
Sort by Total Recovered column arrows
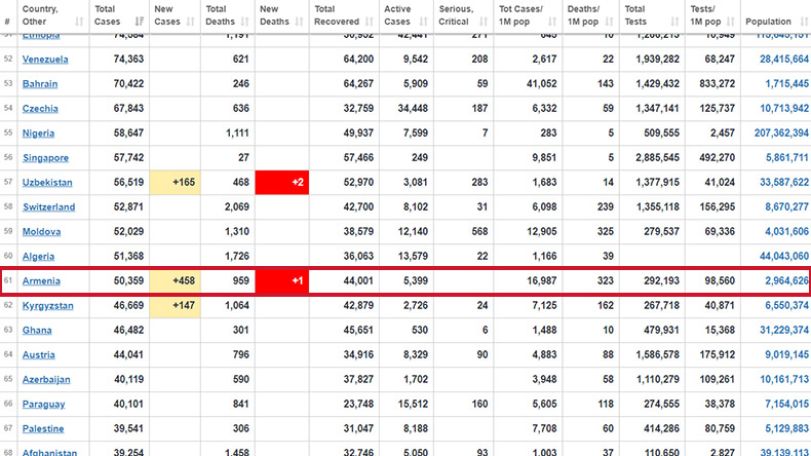point(369,22)
